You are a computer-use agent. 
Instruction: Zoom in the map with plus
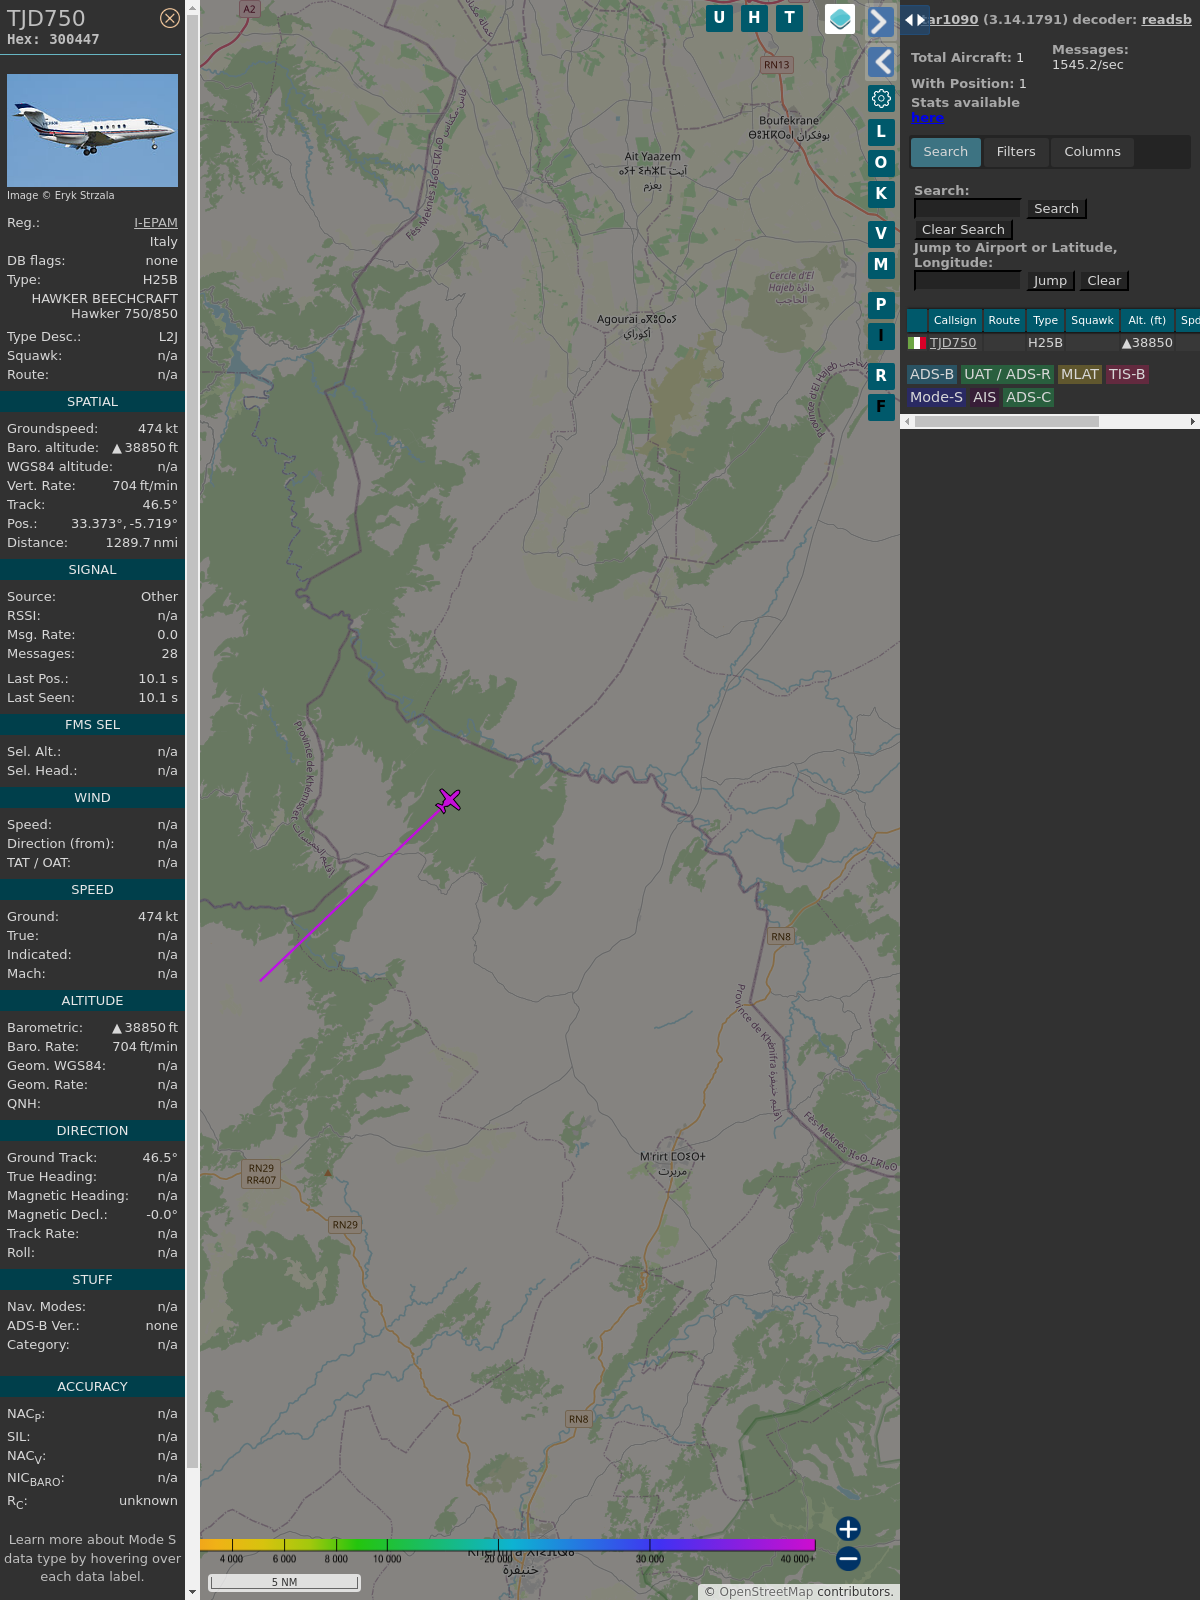click(848, 1529)
